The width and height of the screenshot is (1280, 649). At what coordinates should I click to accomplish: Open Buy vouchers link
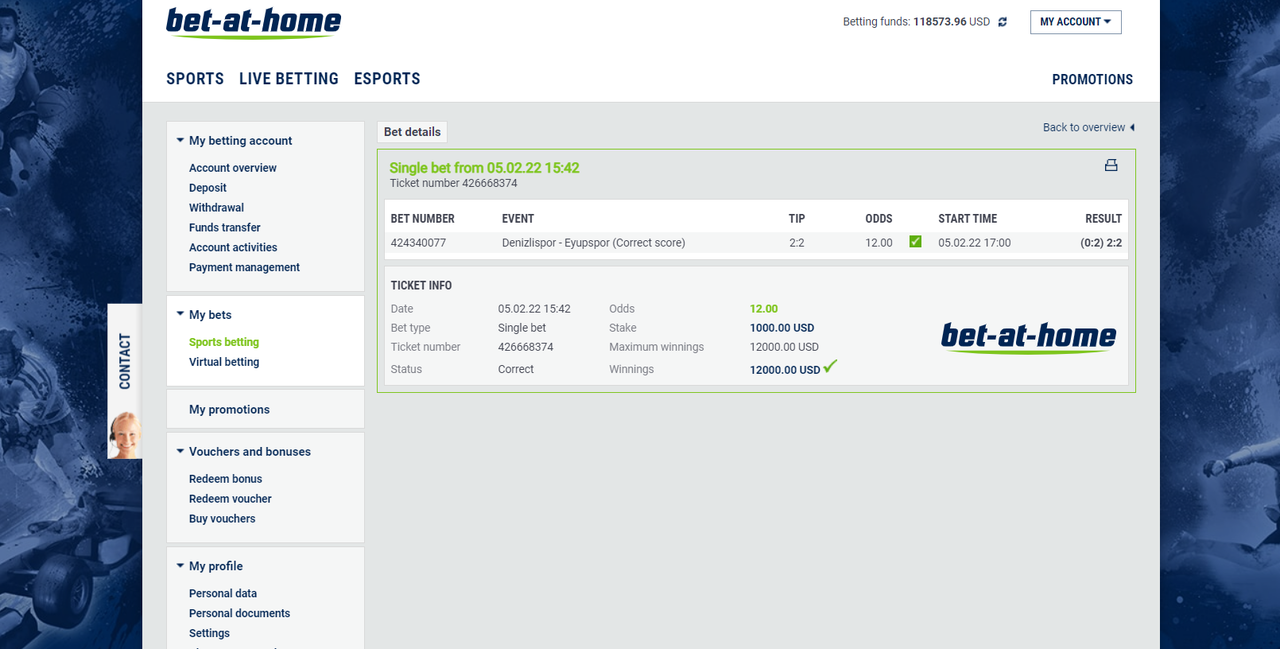pyautogui.click(x=222, y=519)
